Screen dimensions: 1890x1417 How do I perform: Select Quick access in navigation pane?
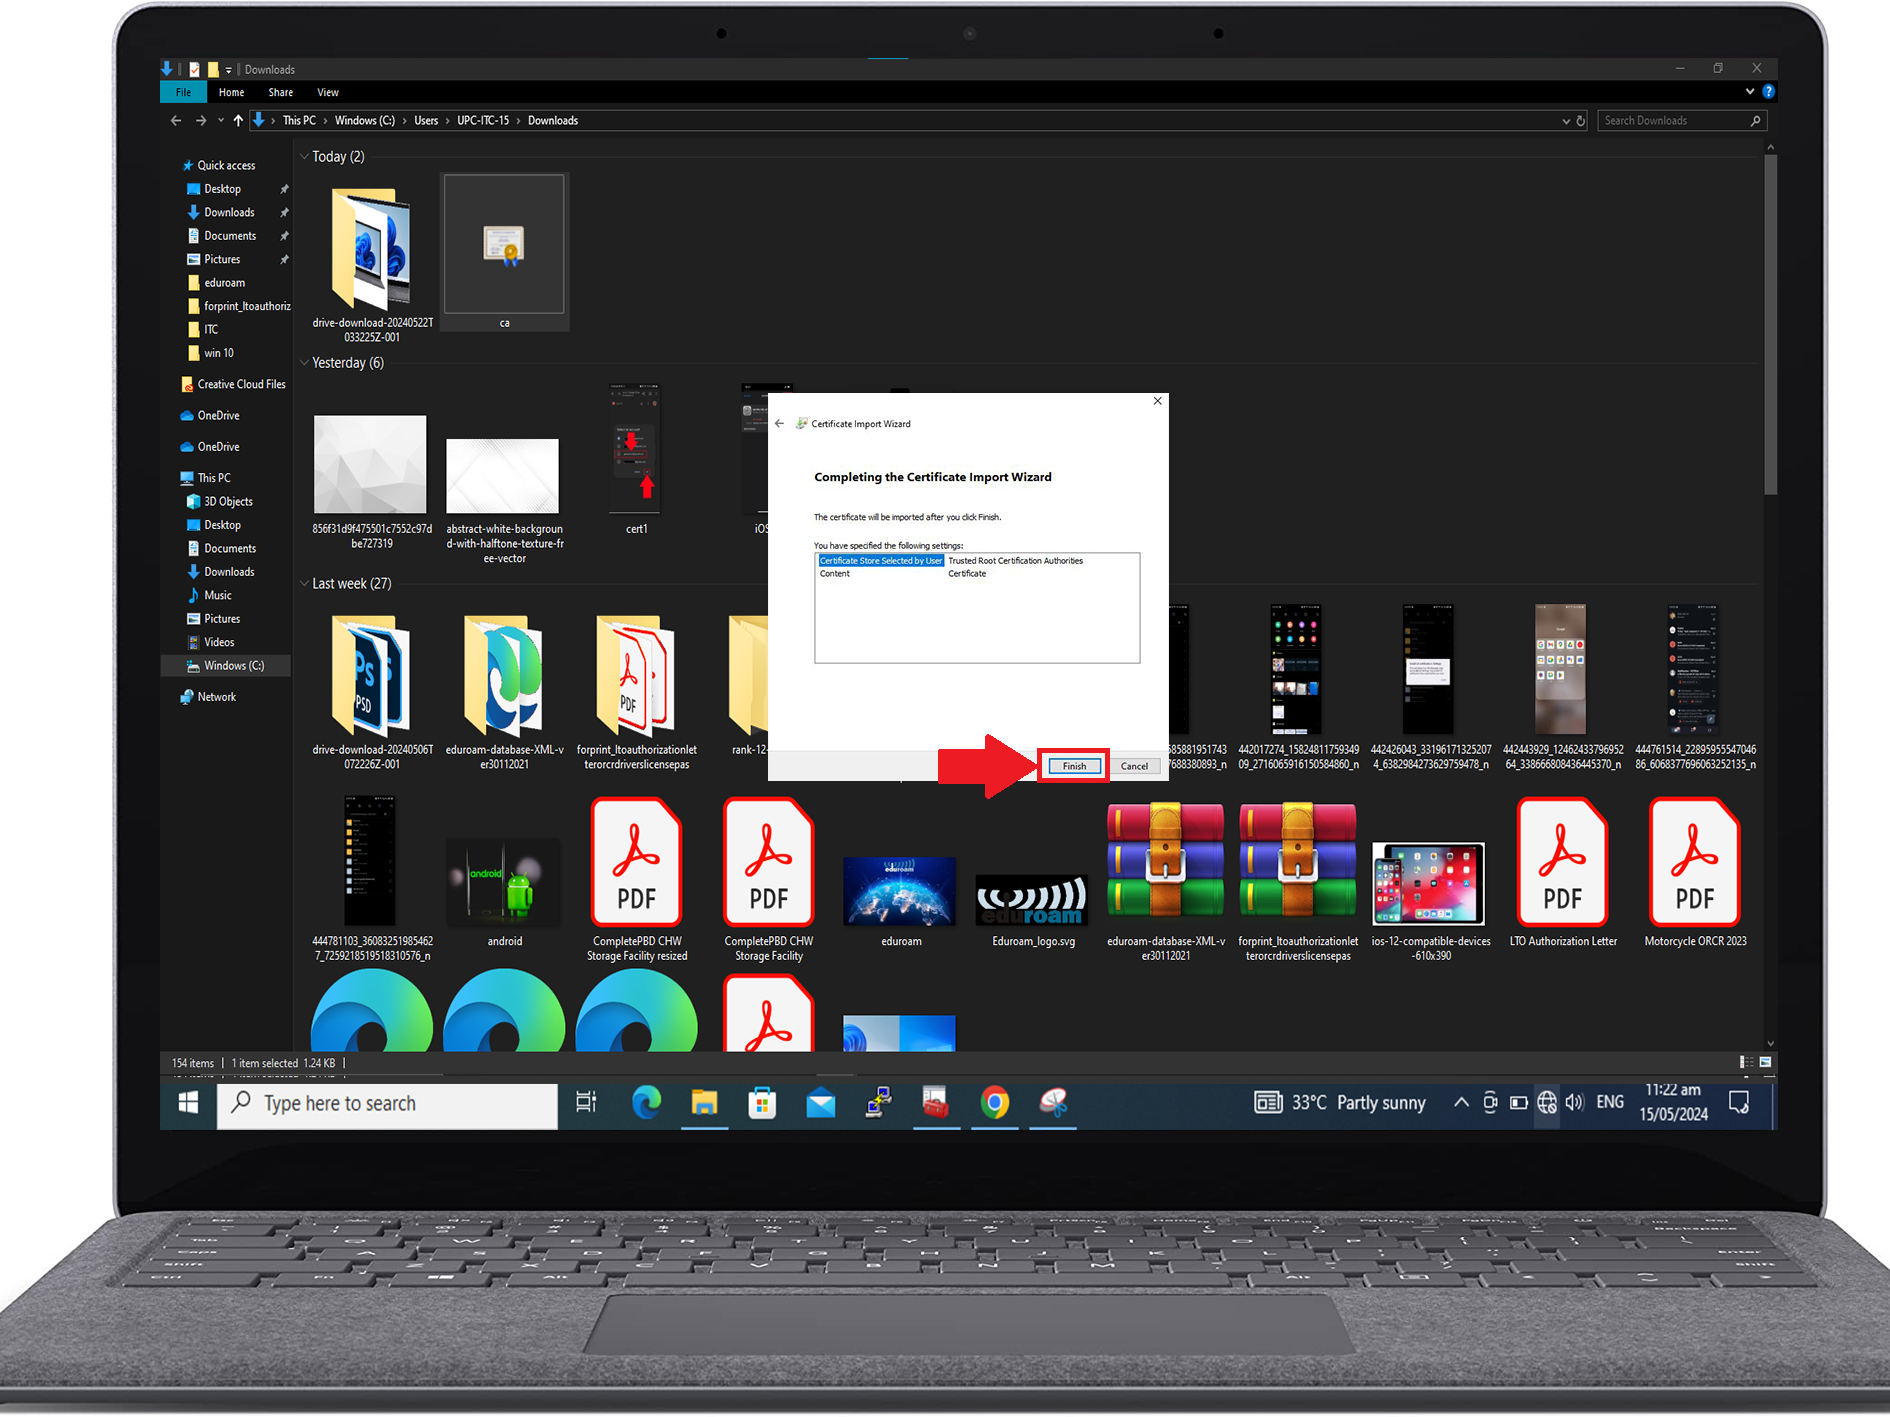(226, 166)
